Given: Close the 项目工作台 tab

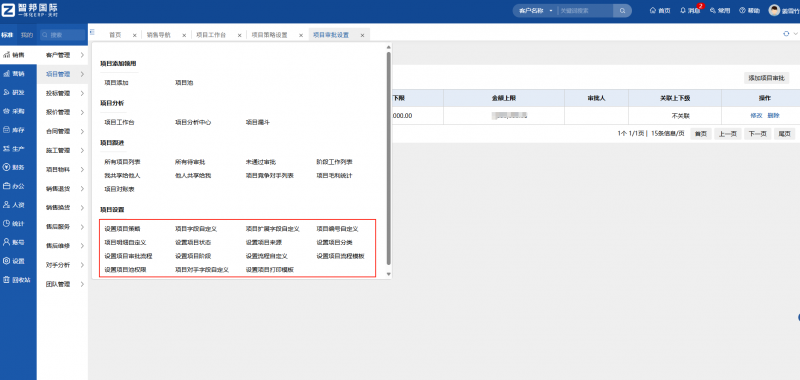Looking at the screenshot, I should [239, 36].
